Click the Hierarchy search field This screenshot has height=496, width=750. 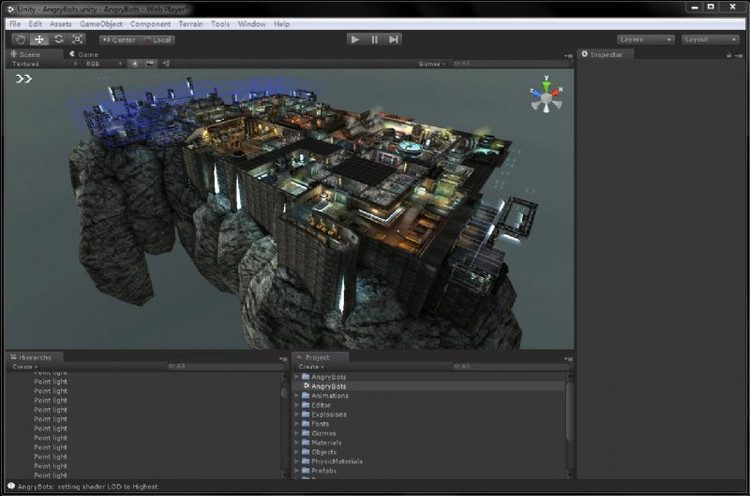225,367
